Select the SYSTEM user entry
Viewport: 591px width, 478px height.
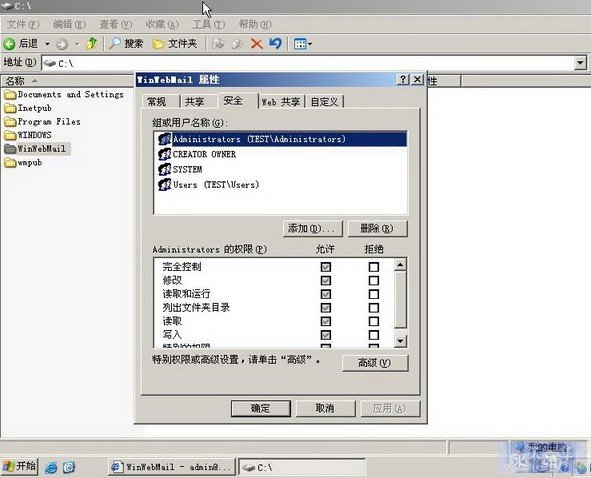pos(181,170)
